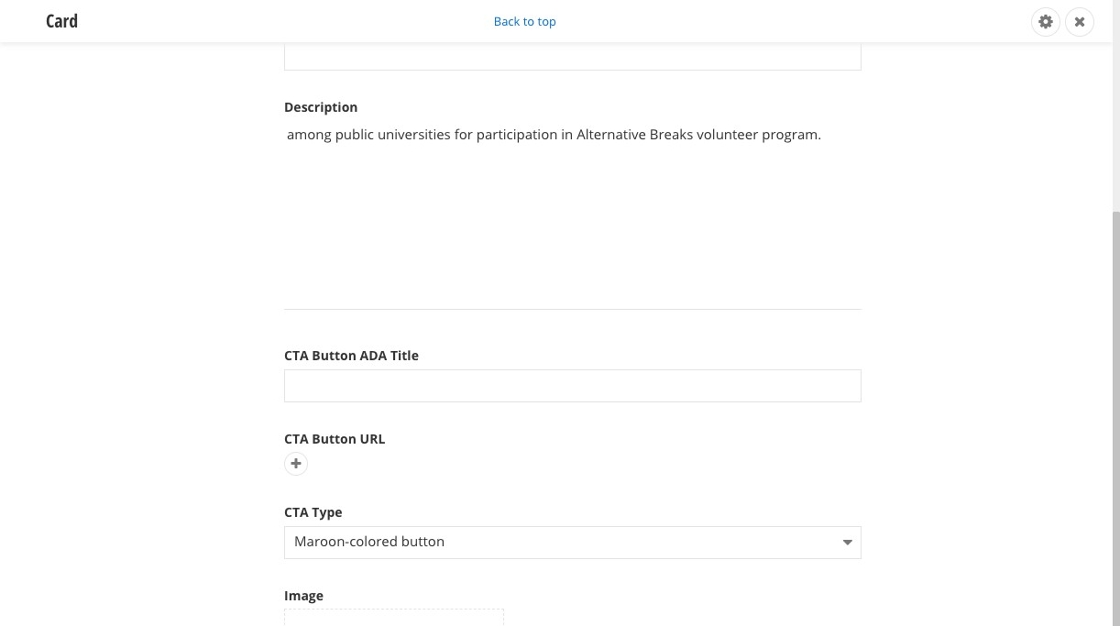The width and height of the screenshot is (1120, 626).
Task: Close the Card editor with X icon
Action: point(1079,21)
